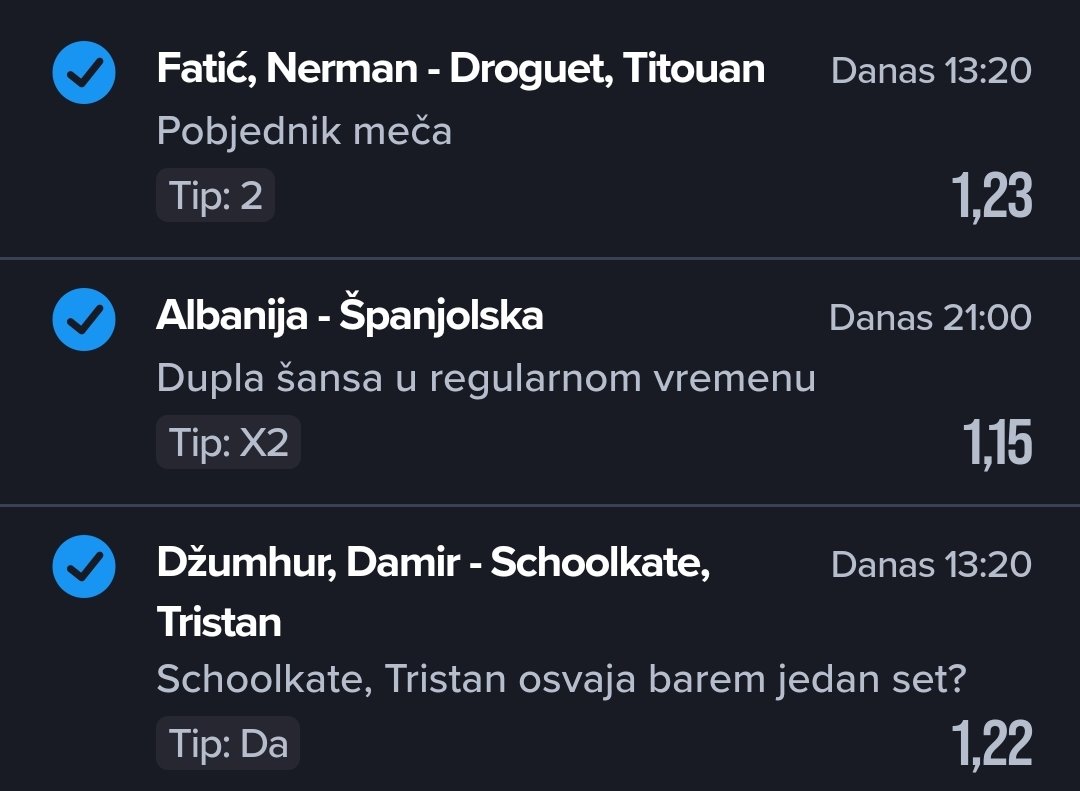Viewport: 1080px width, 791px height.
Task: Deselect the Albanija - Španjolska bet checkmark
Action: 84,319
